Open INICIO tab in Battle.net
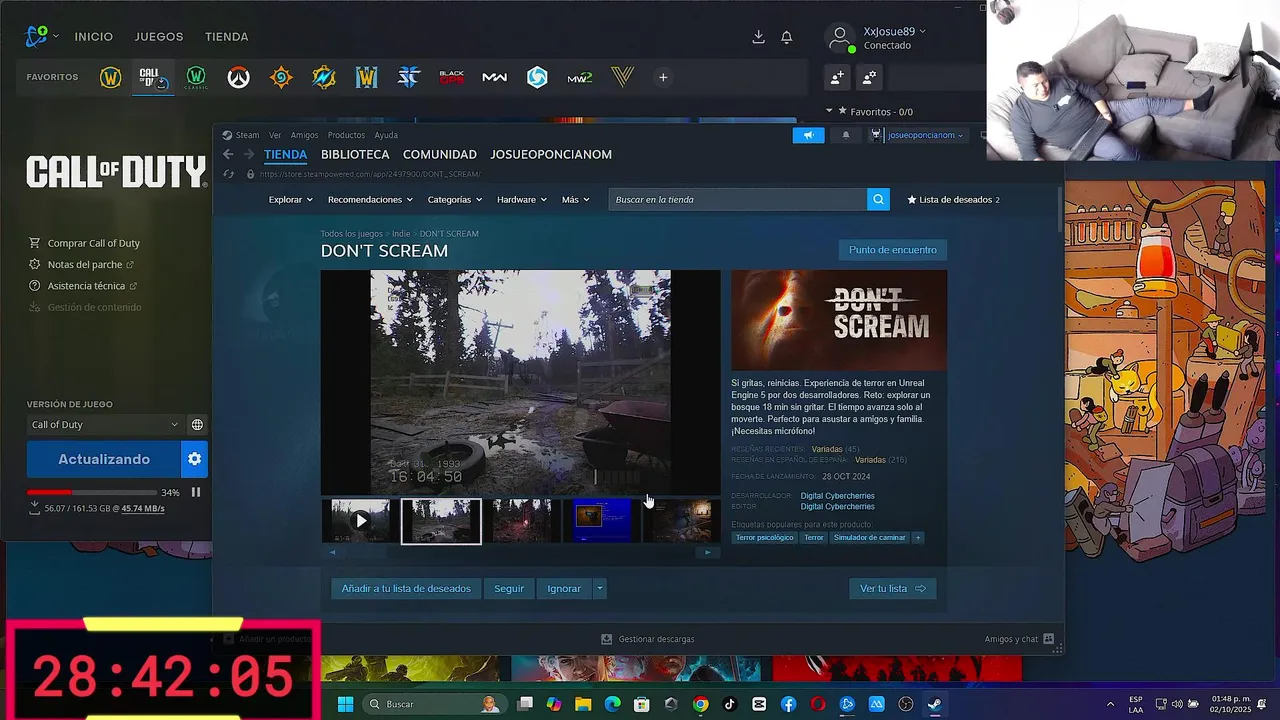The height and width of the screenshot is (720, 1280). click(94, 36)
